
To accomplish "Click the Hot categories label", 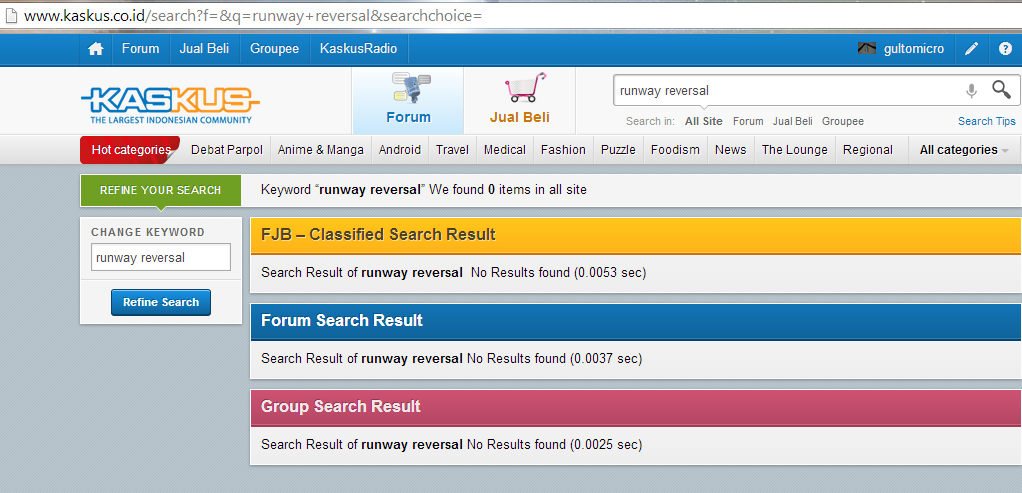I will click(131, 150).
